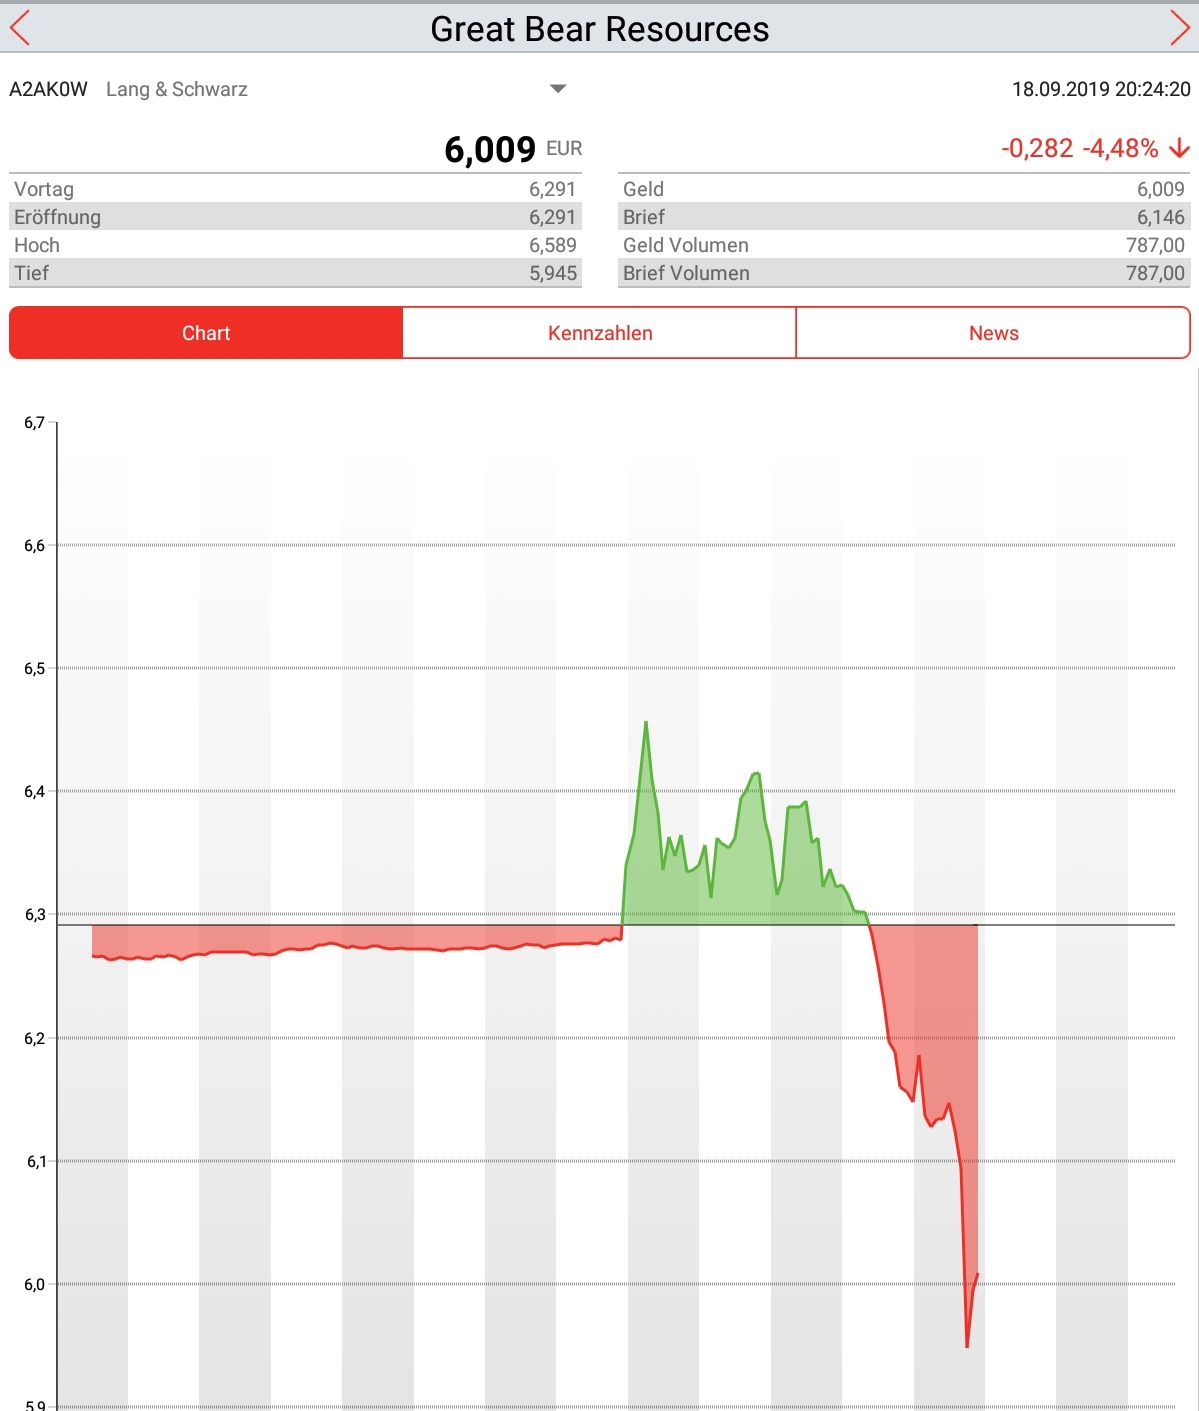Screen dimensions: 1199x1411
Task: Select the Chart tab
Action: point(206,333)
